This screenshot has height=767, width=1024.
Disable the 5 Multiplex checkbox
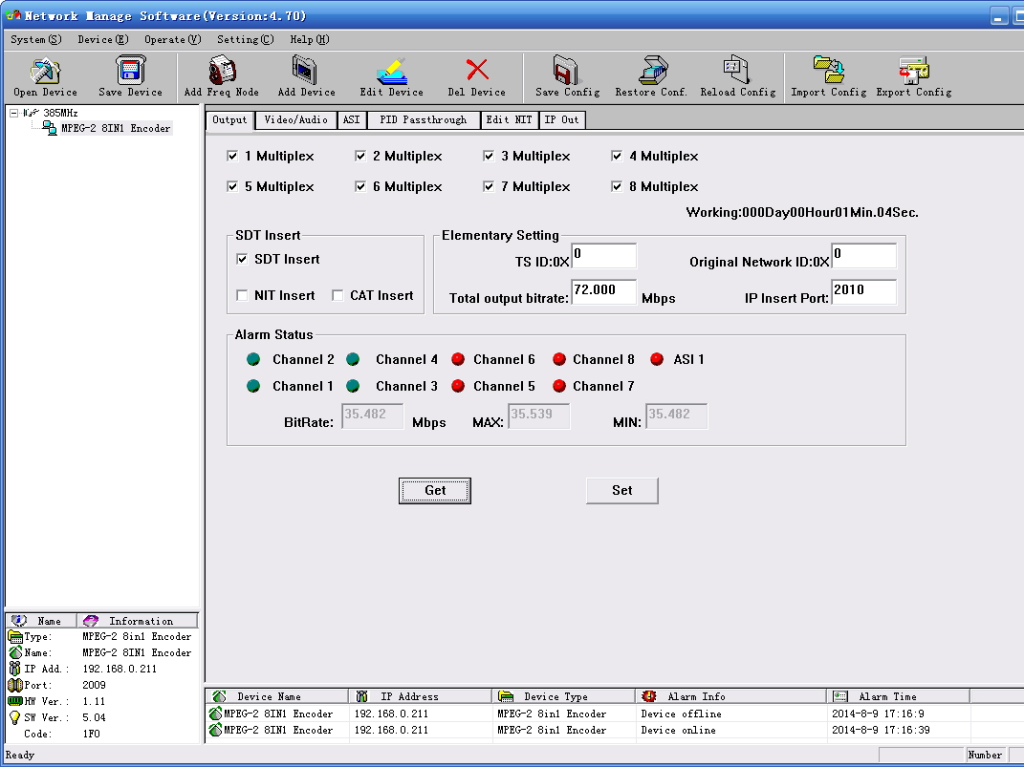[232, 186]
